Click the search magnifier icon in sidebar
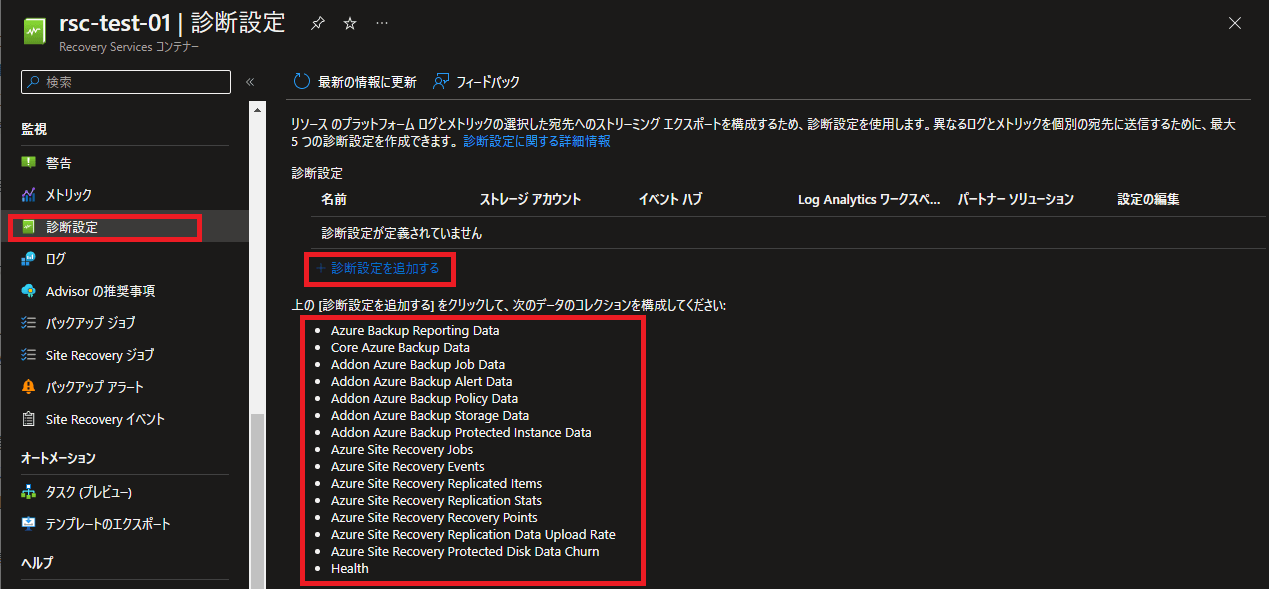This screenshot has height=589, width=1269. [34, 82]
